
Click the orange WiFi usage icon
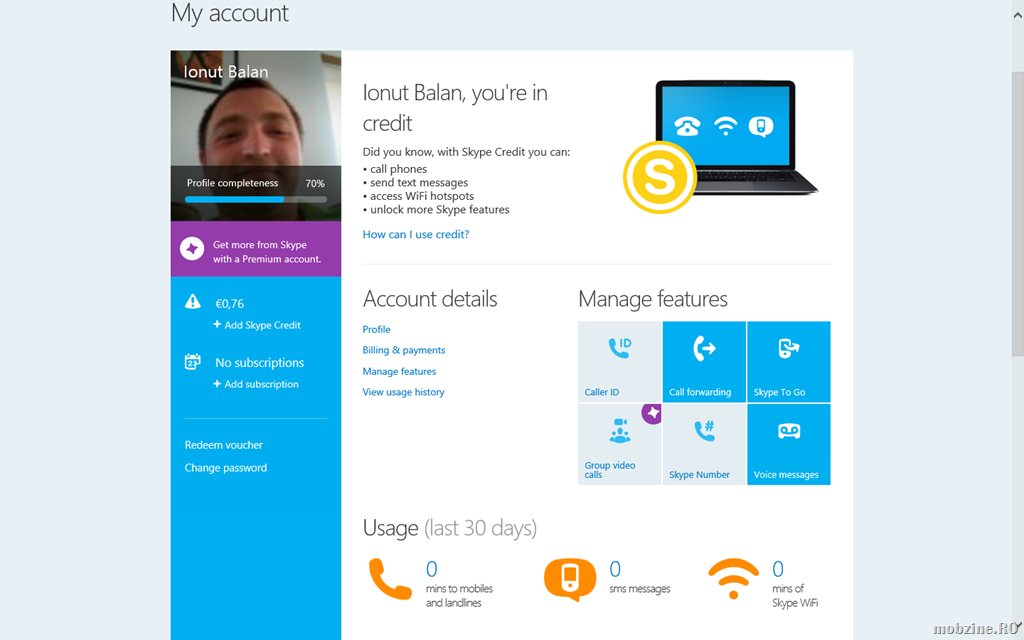click(733, 579)
